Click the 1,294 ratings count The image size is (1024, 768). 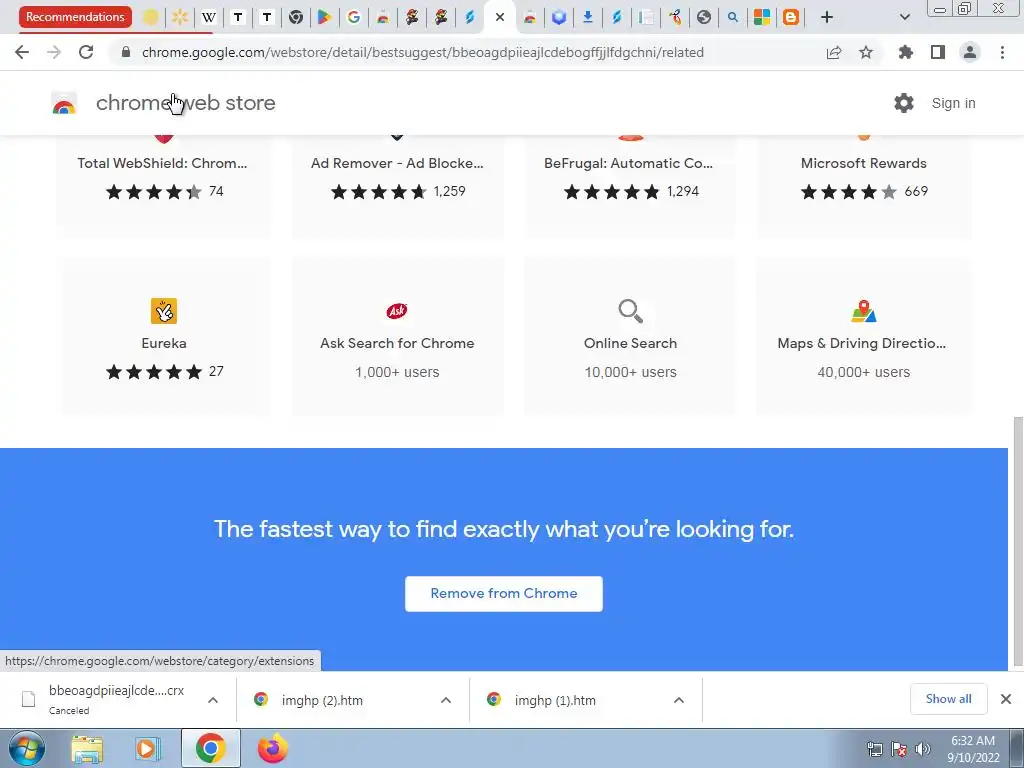point(682,191)
